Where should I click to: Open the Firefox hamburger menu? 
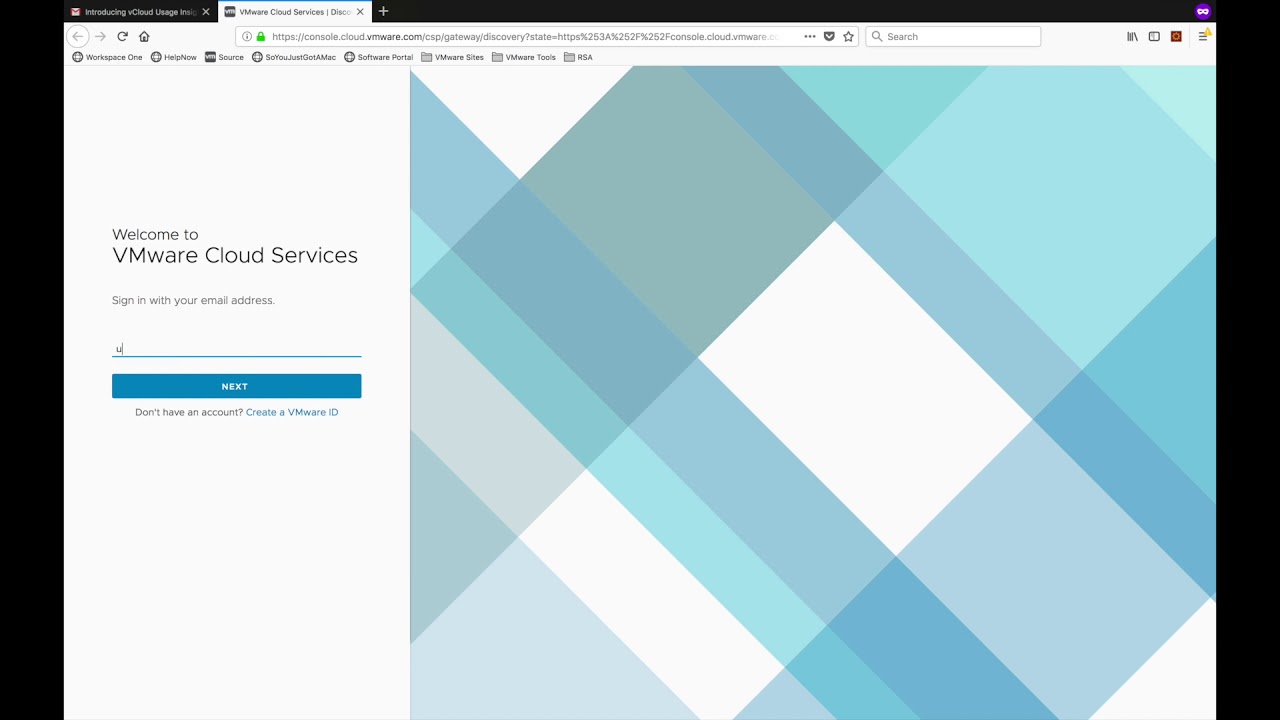point(1204,36)
